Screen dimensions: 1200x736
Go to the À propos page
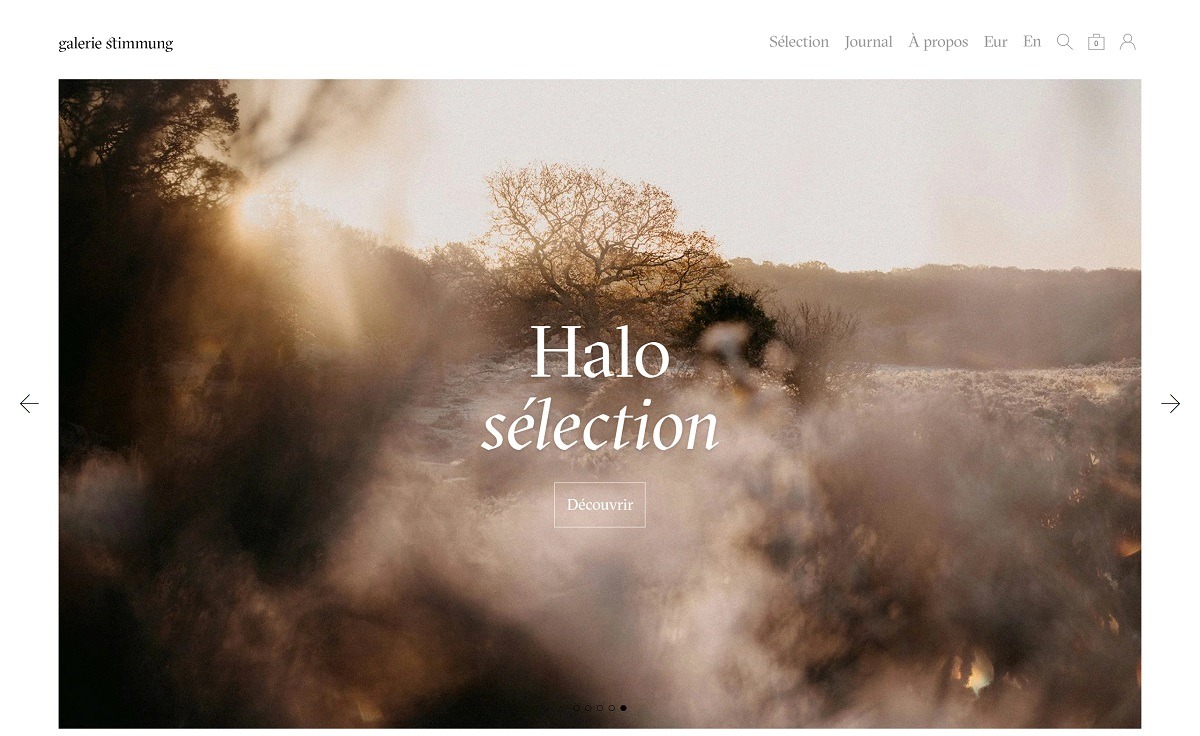point(938,42)
